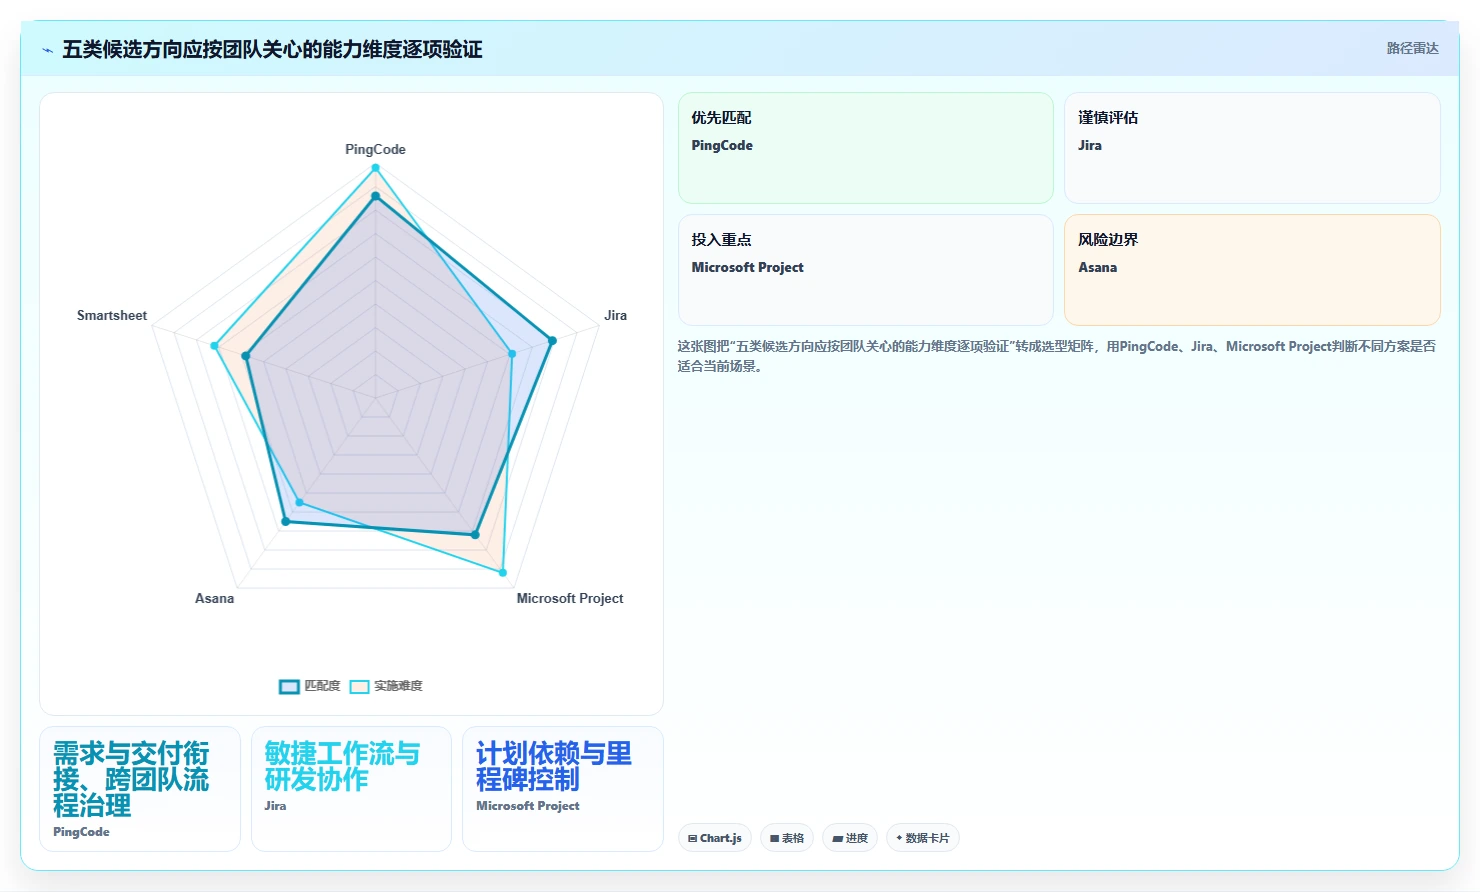The height and width of the screenshot is (892, 1480).
Task: Open the 投入重点 Microsoft Project card
Action: tap(866, 270)
